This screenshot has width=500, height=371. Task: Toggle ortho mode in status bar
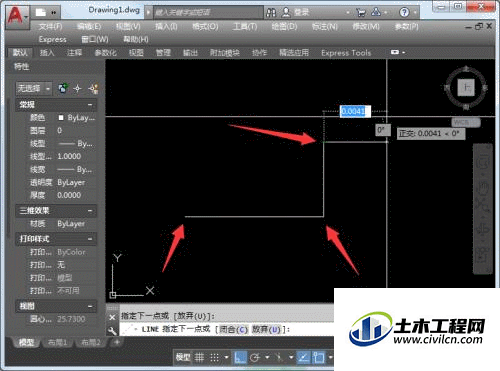click(240, 358)
